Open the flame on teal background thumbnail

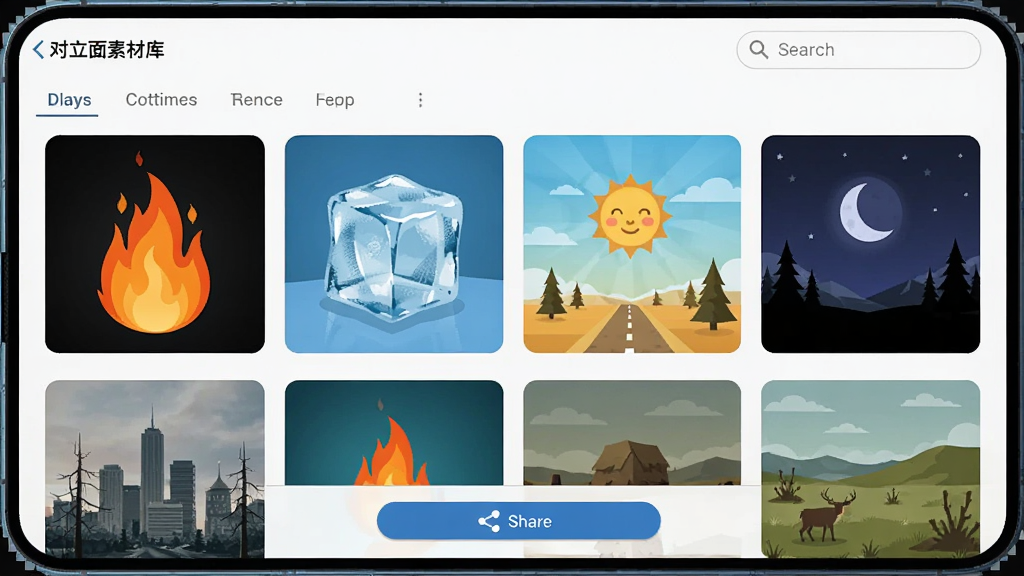[394, 433]
